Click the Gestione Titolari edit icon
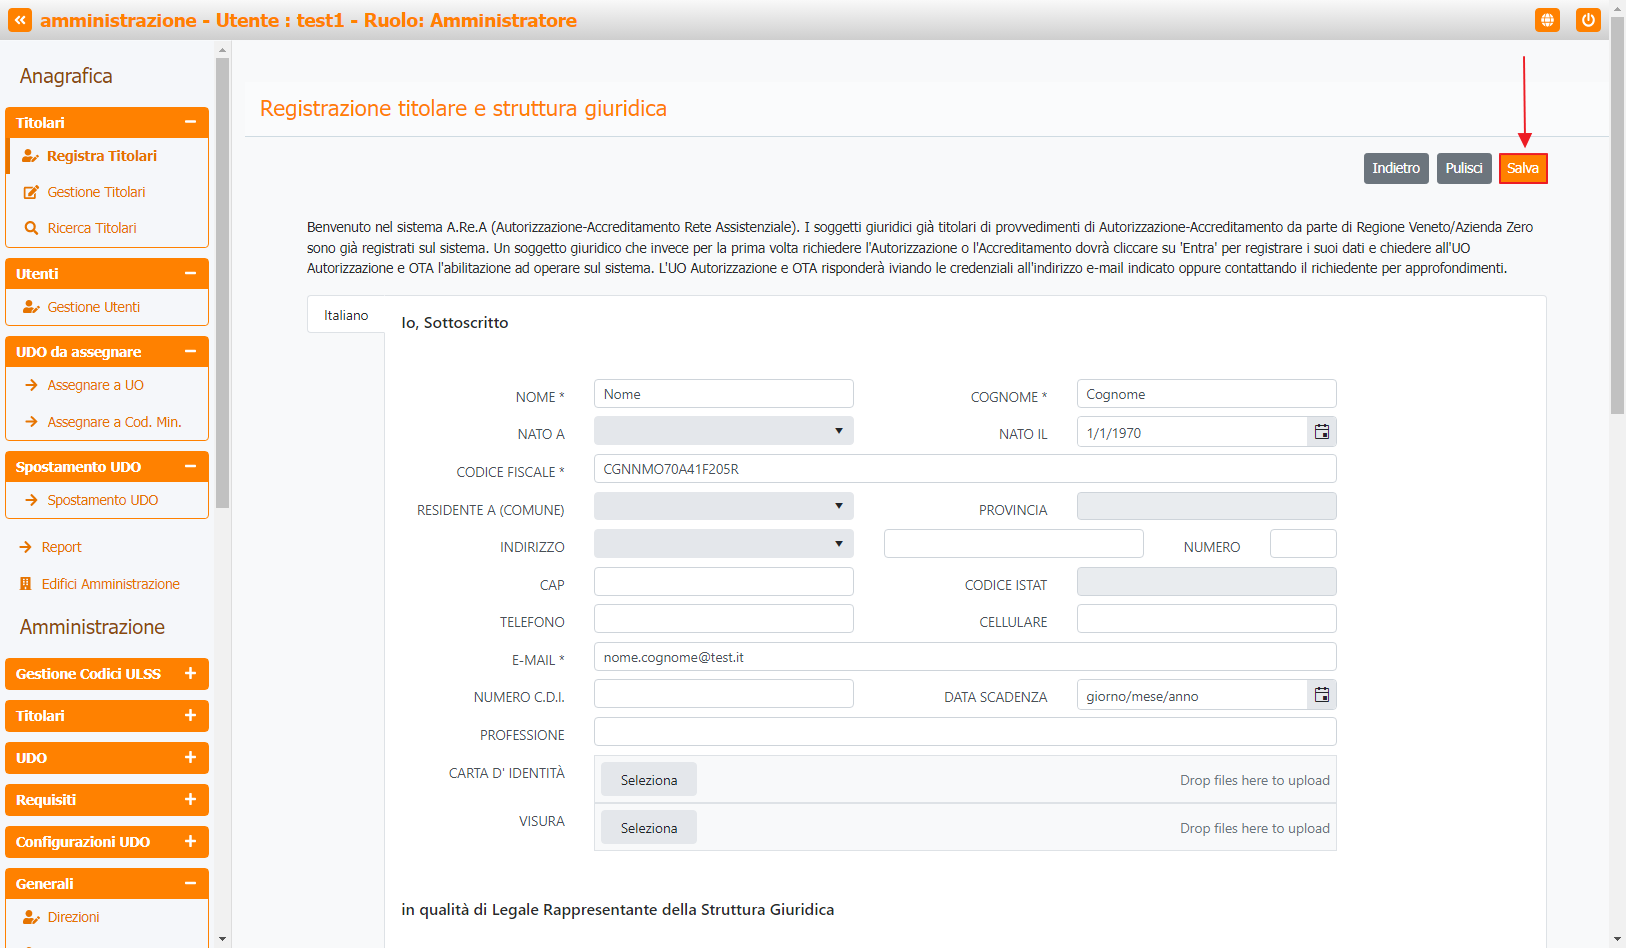Screen dimensions: 1626x948 [31, 192]
